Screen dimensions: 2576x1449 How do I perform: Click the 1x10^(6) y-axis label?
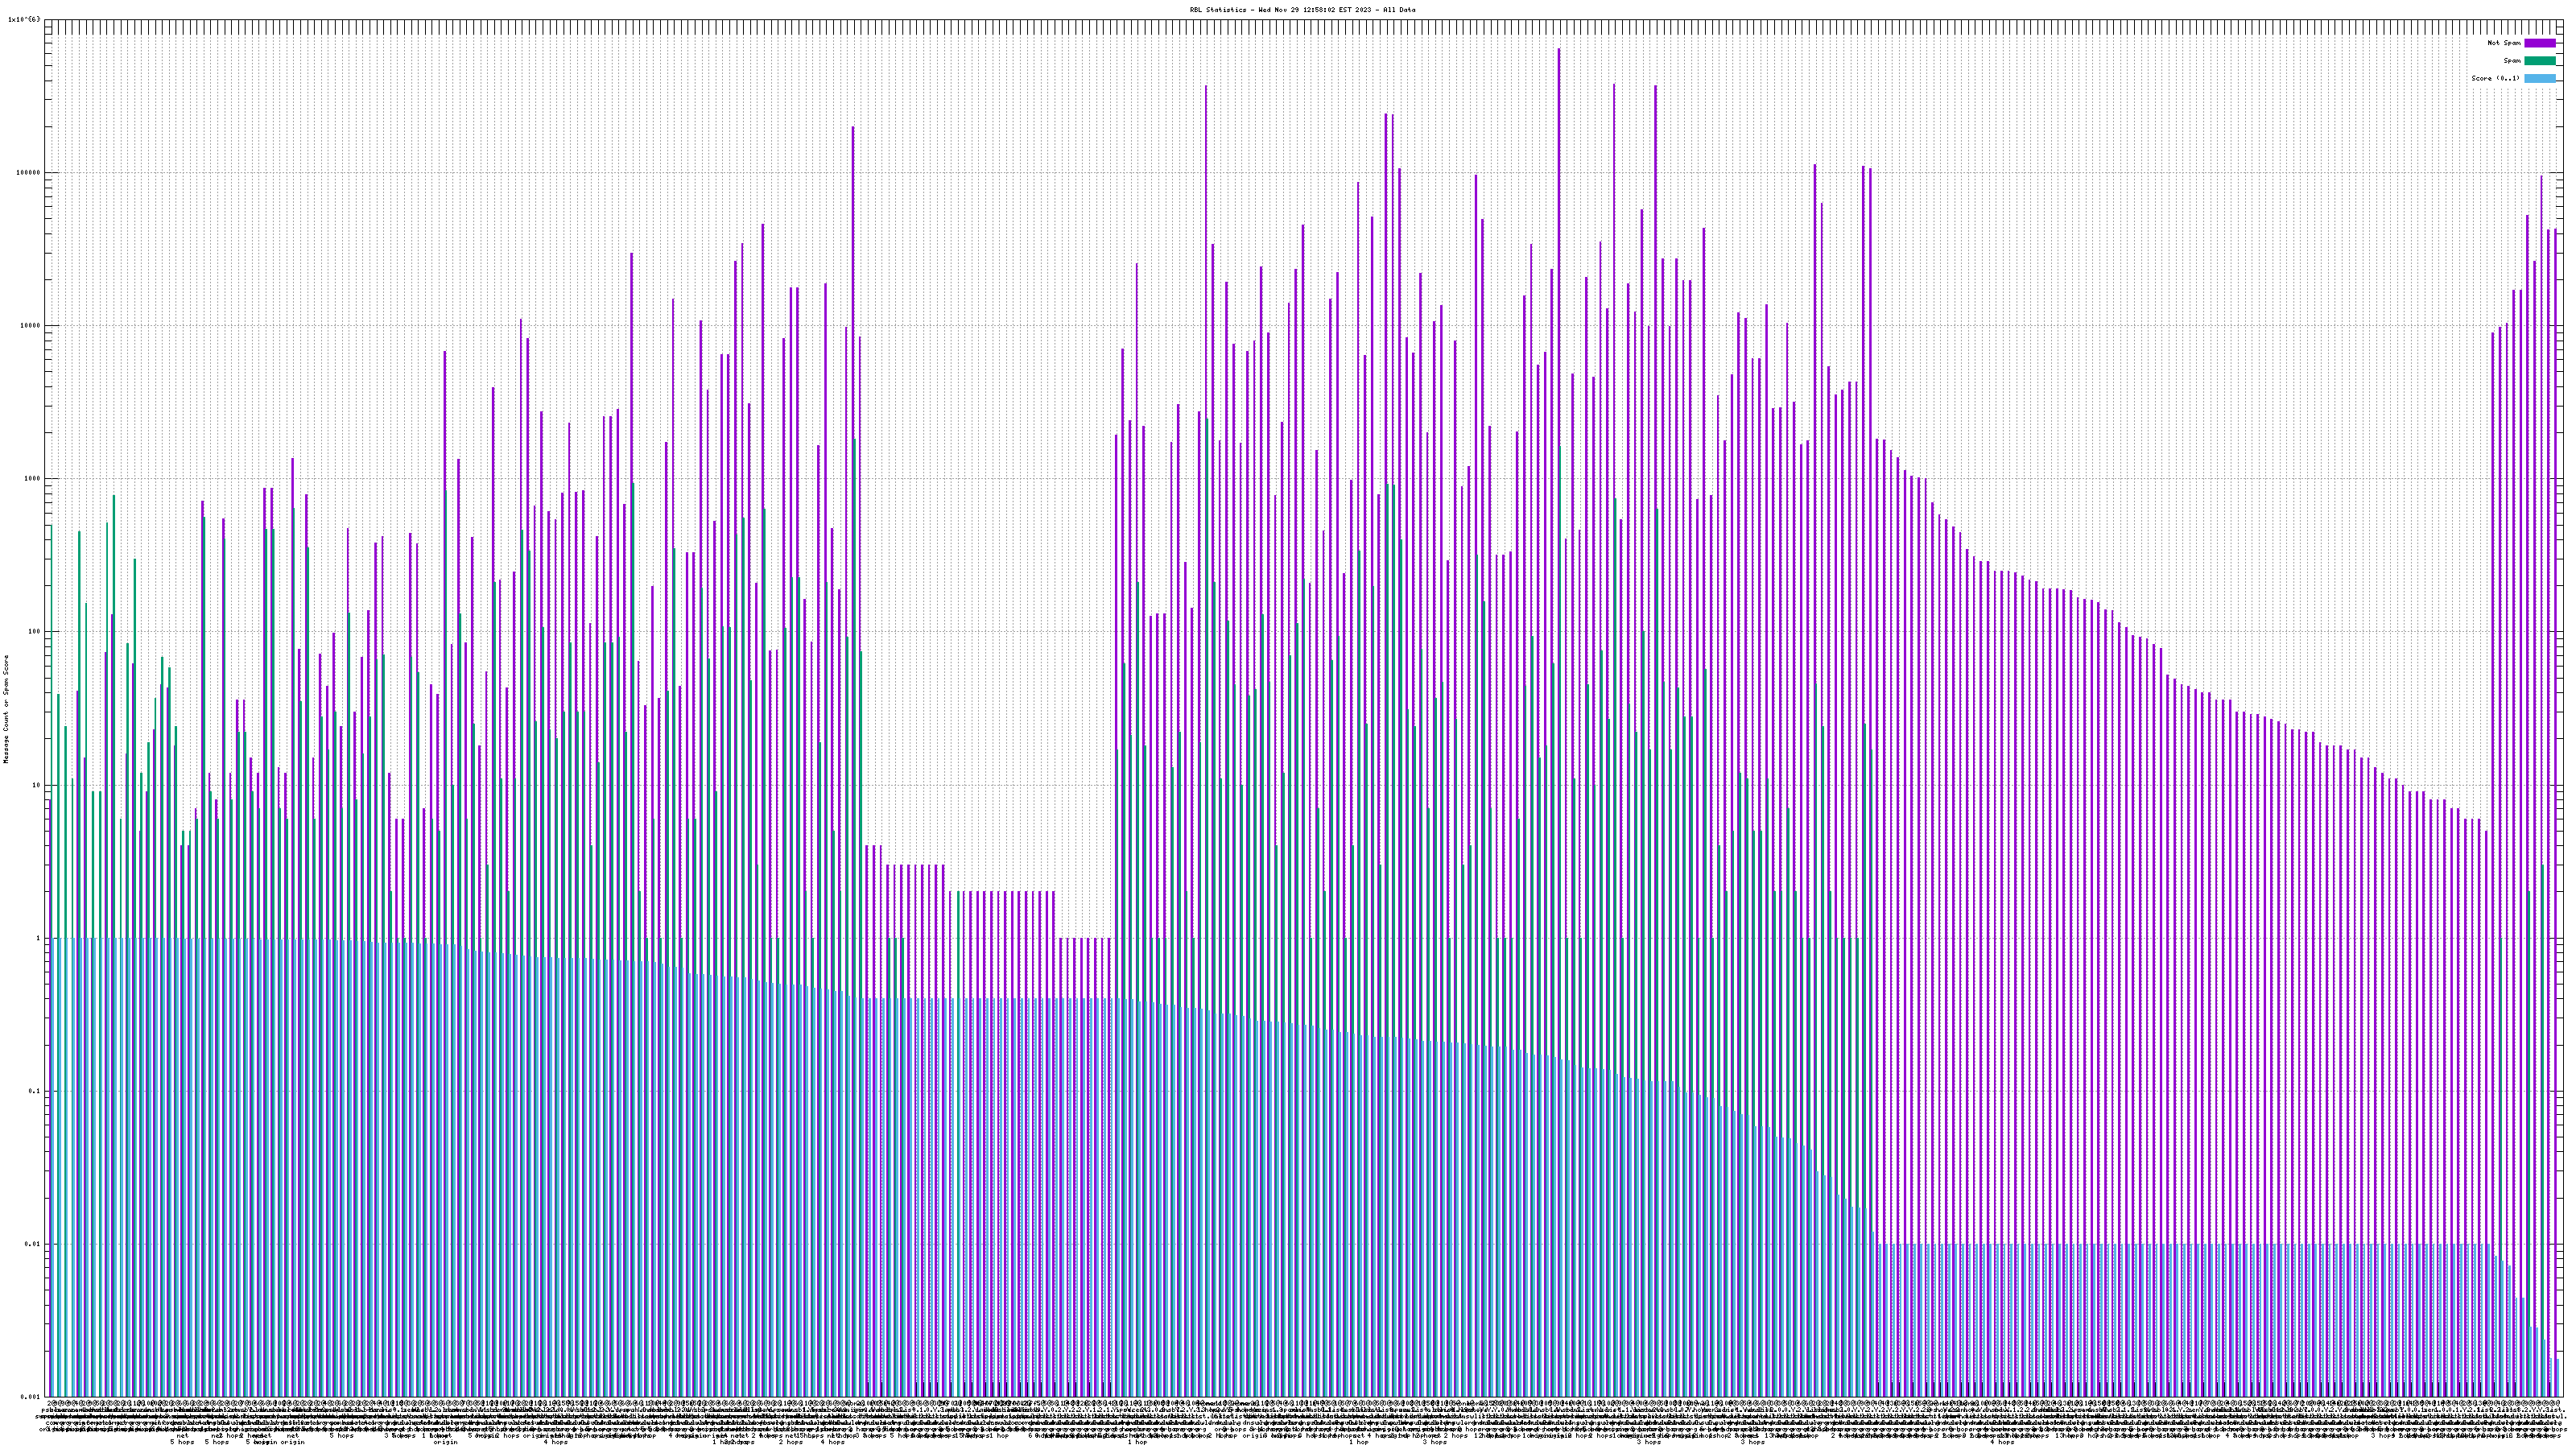click(x=24, y=19)
